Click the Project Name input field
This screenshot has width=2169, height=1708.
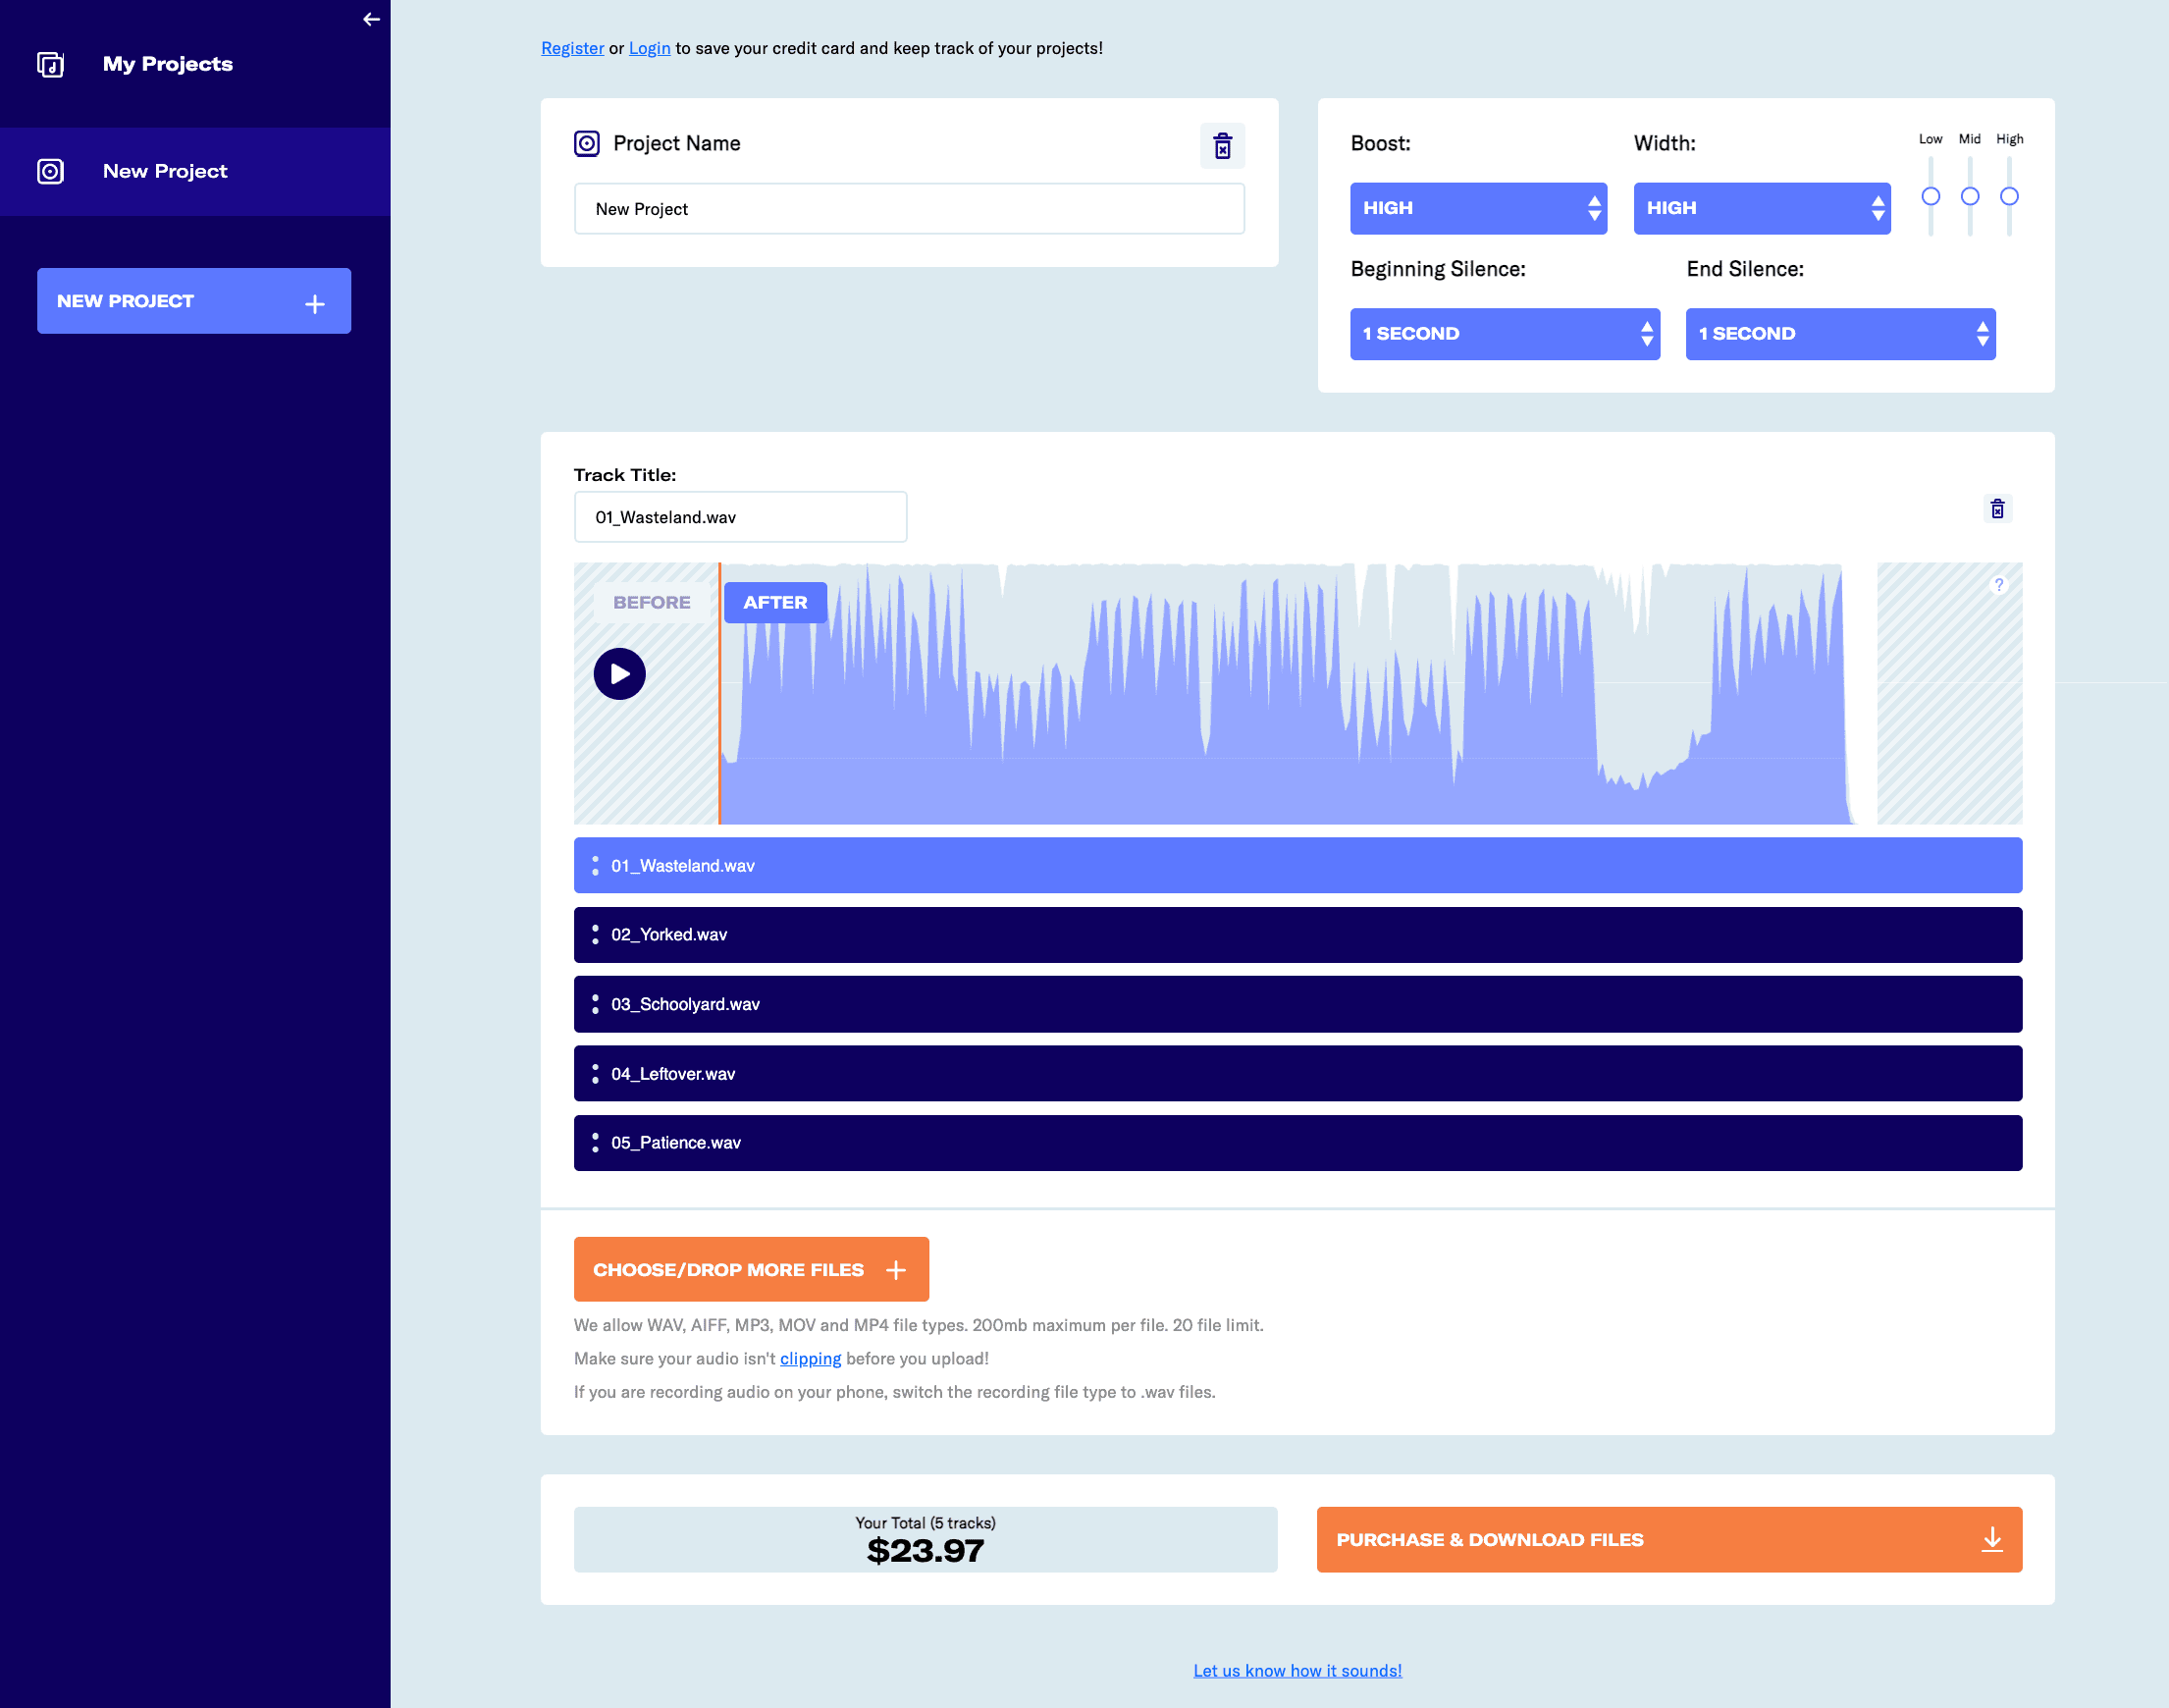909,209
